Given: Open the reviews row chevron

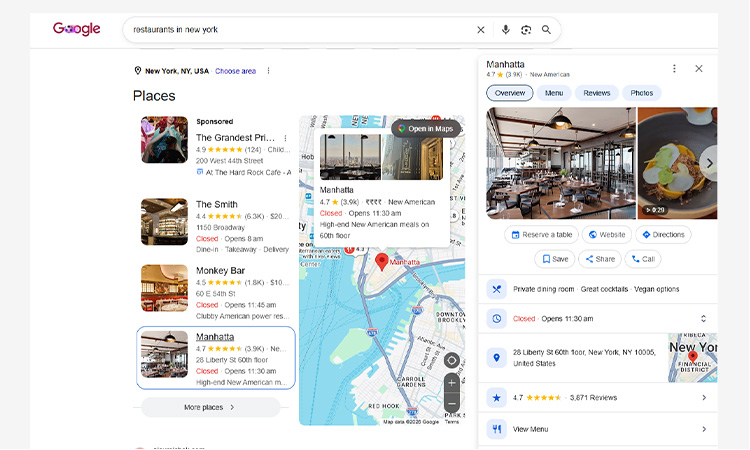Looking at the screenshot, I should (704, 397).
